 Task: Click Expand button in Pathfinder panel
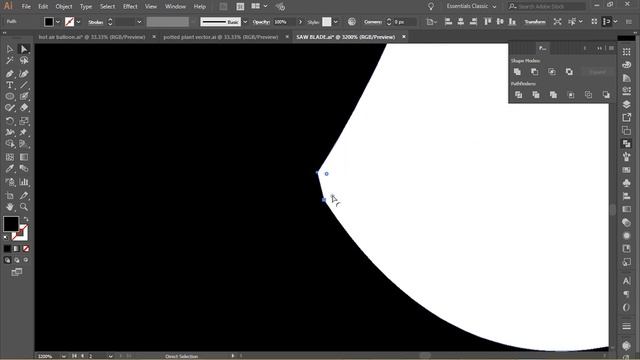click(x=597, y=72)
